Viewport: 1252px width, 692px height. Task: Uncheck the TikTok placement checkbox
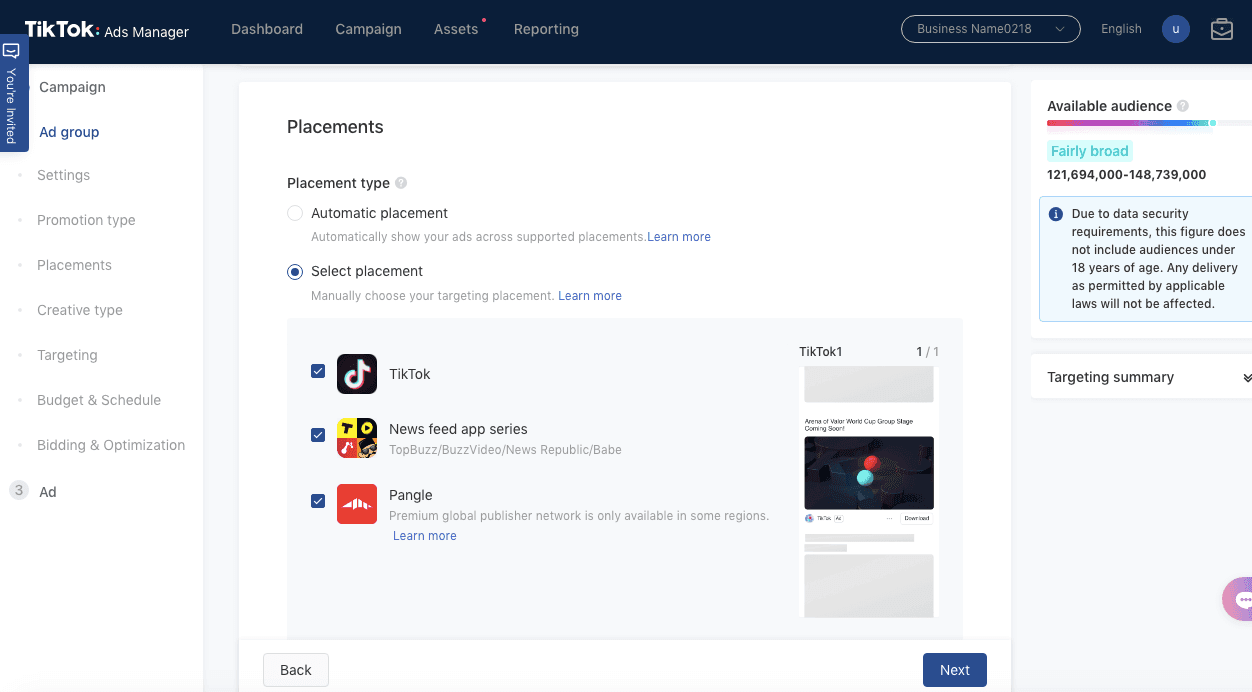318,371
